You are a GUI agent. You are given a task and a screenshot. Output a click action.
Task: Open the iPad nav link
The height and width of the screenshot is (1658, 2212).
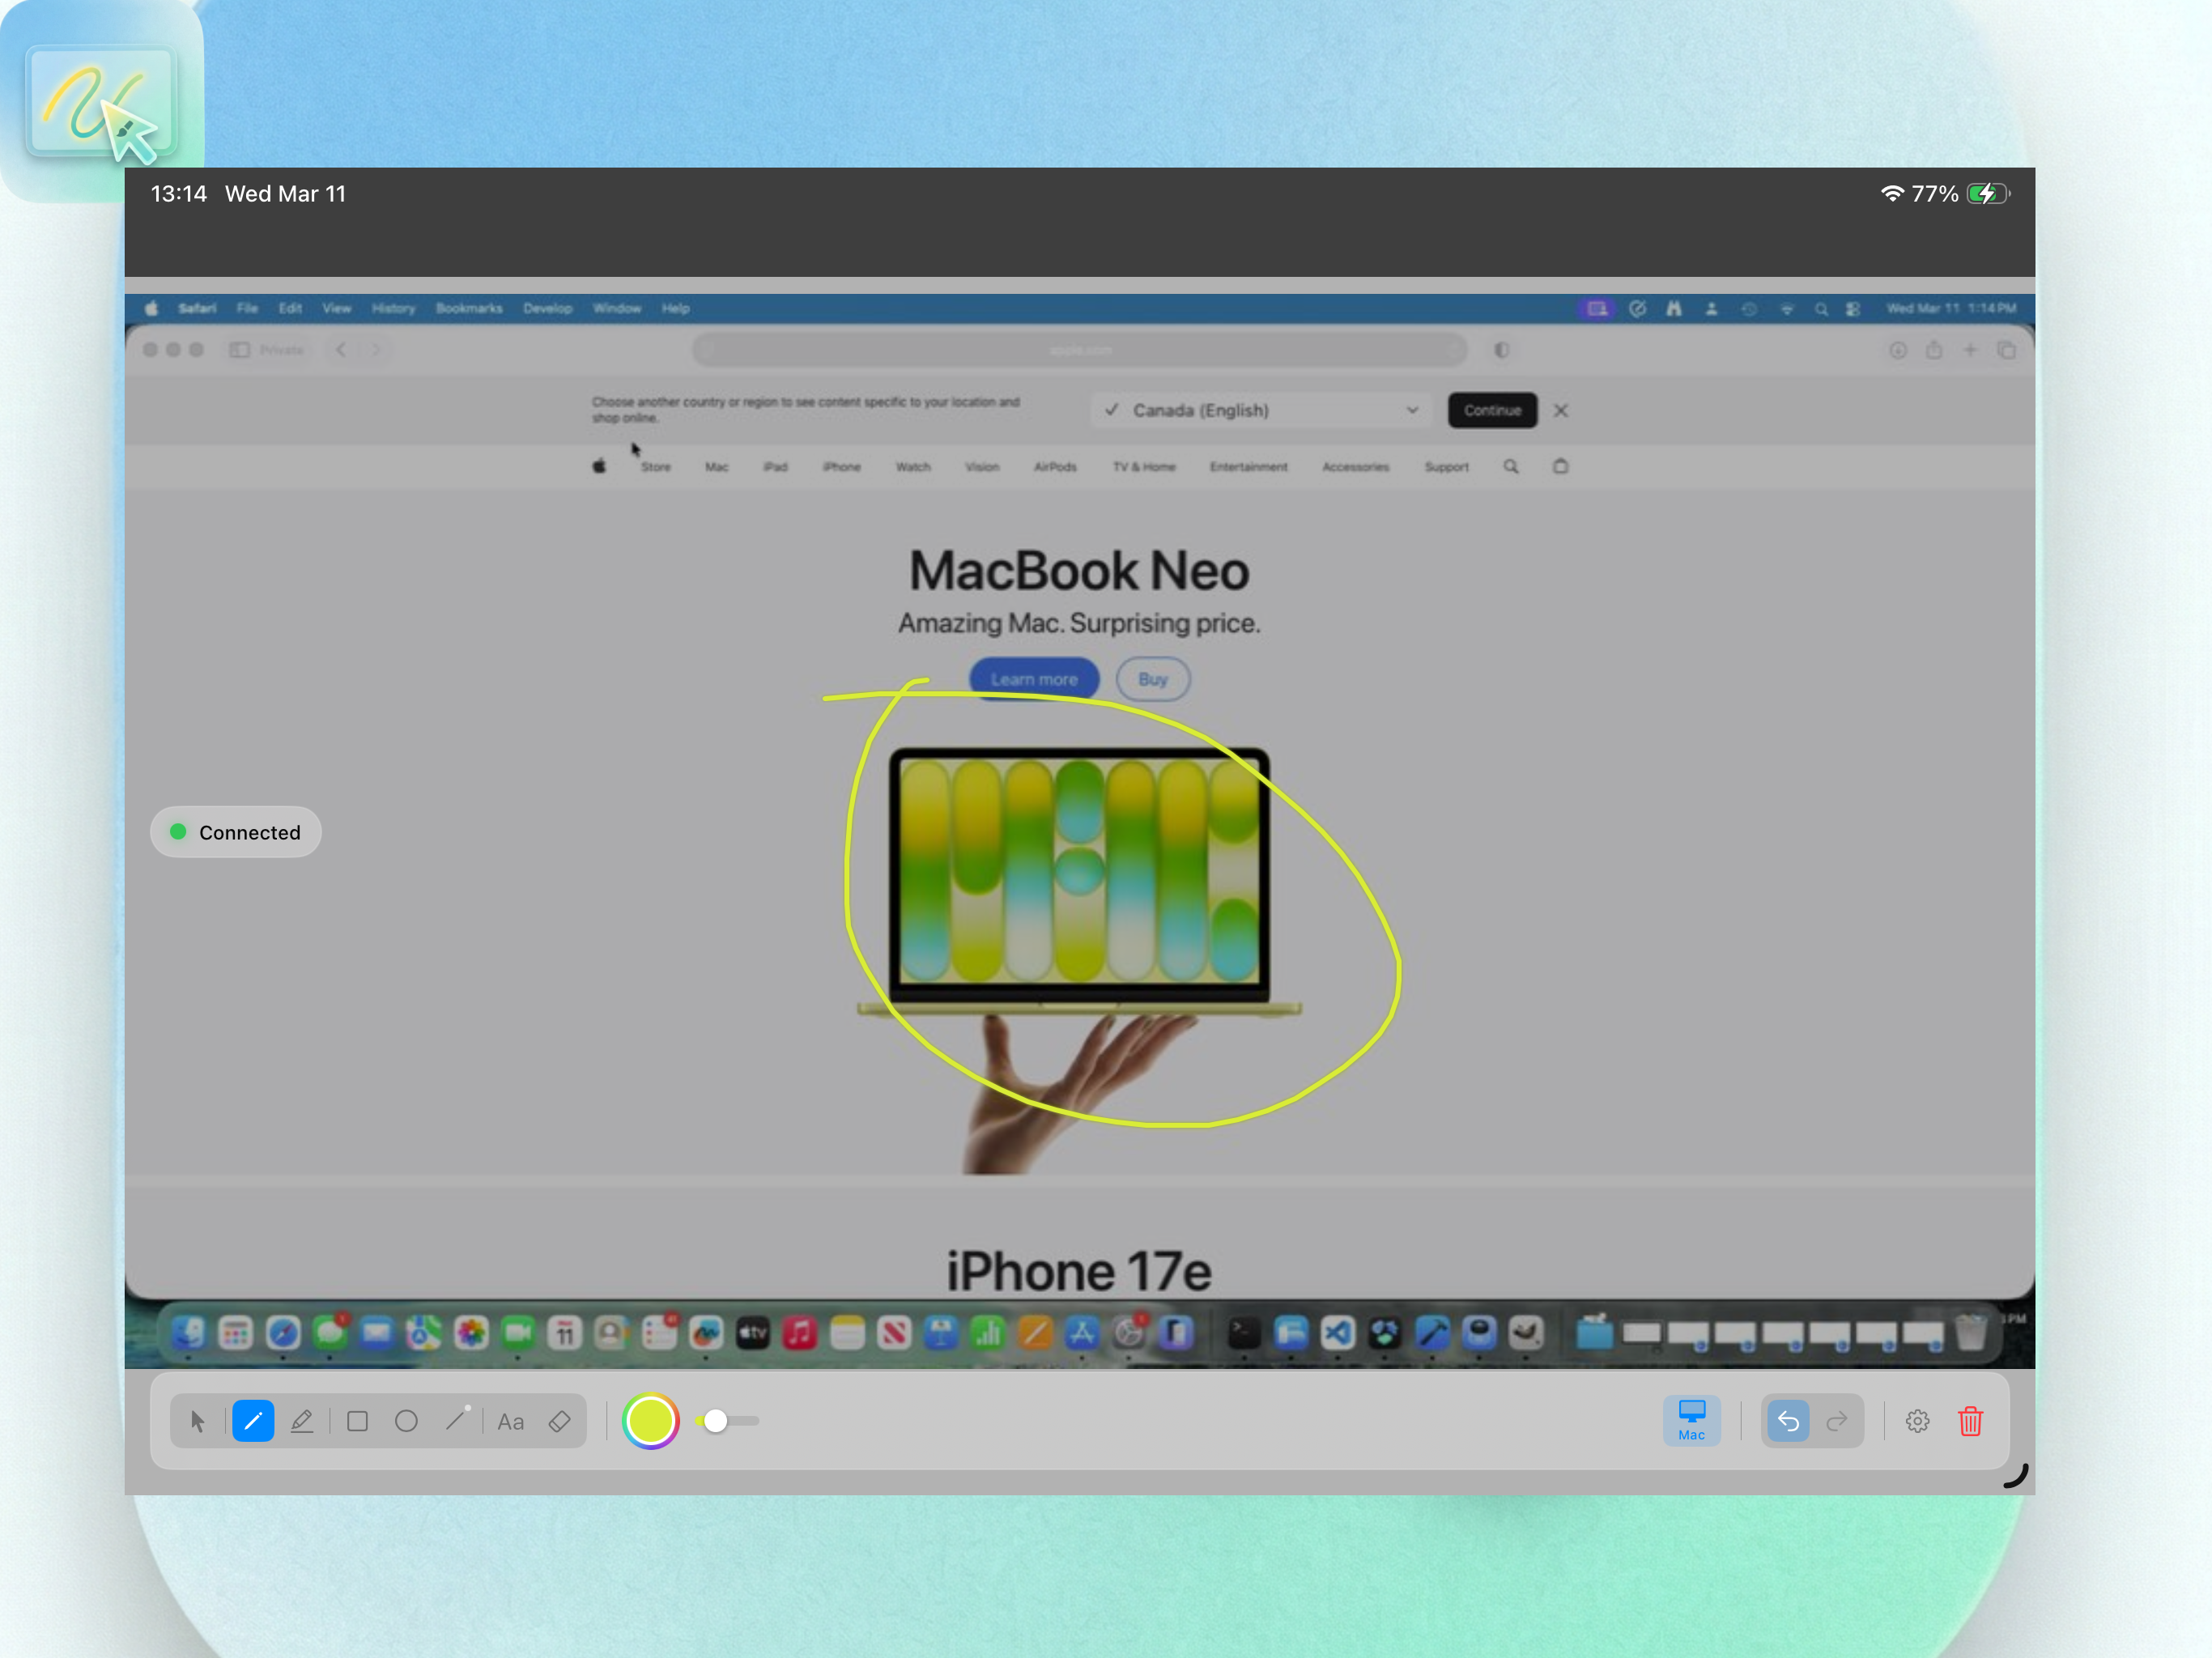(x=776, y=467)
